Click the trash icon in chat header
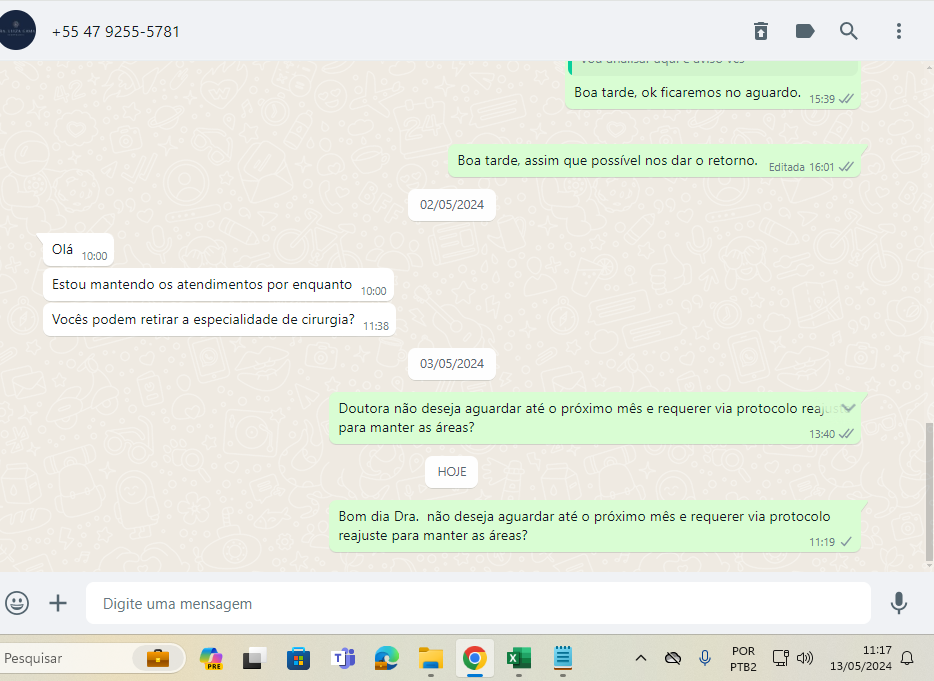 pyautogui.click(x=761, y=31)
